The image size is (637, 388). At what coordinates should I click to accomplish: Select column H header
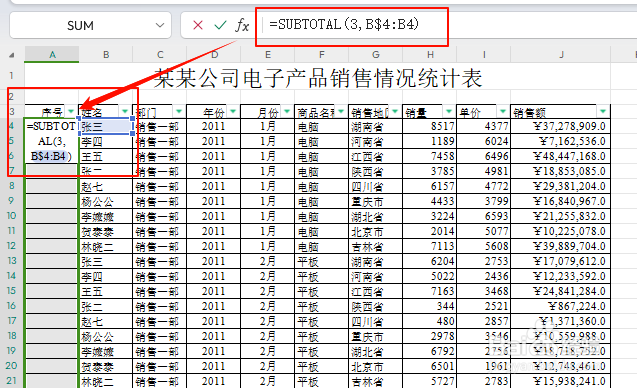430,54
